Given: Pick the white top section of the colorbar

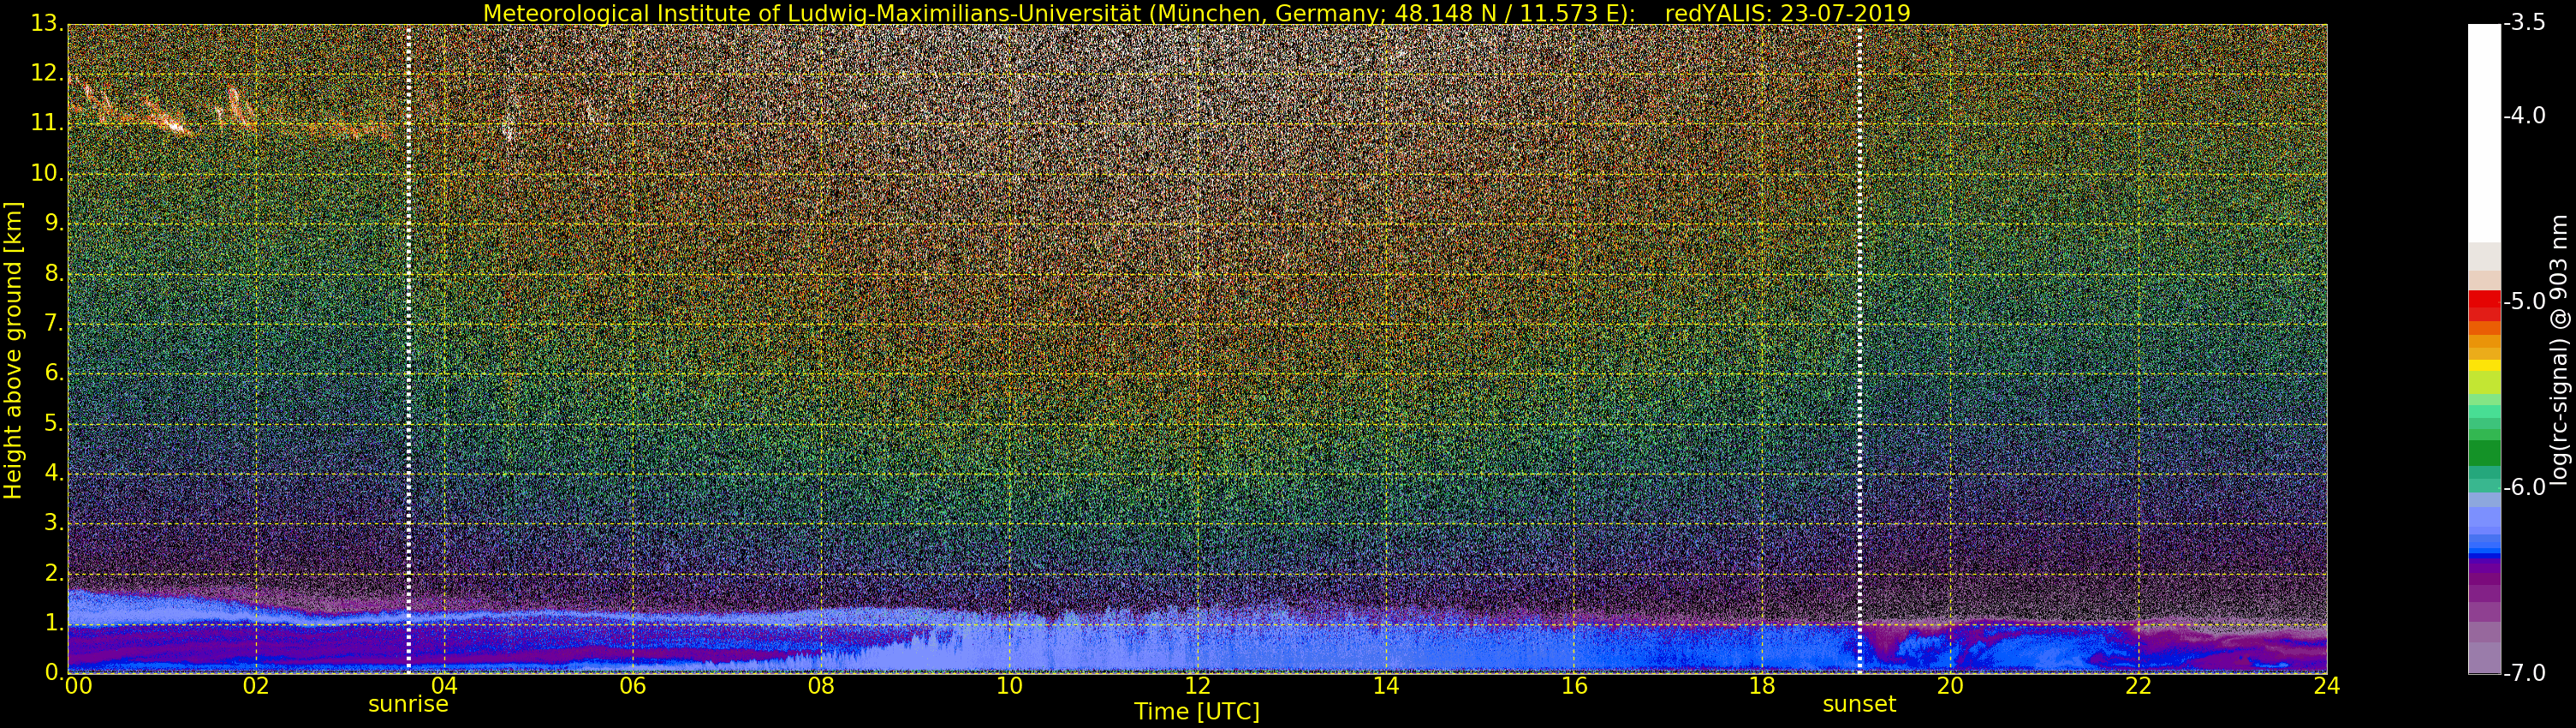Looking at the screenshot, I should [x=2484, y=132].
